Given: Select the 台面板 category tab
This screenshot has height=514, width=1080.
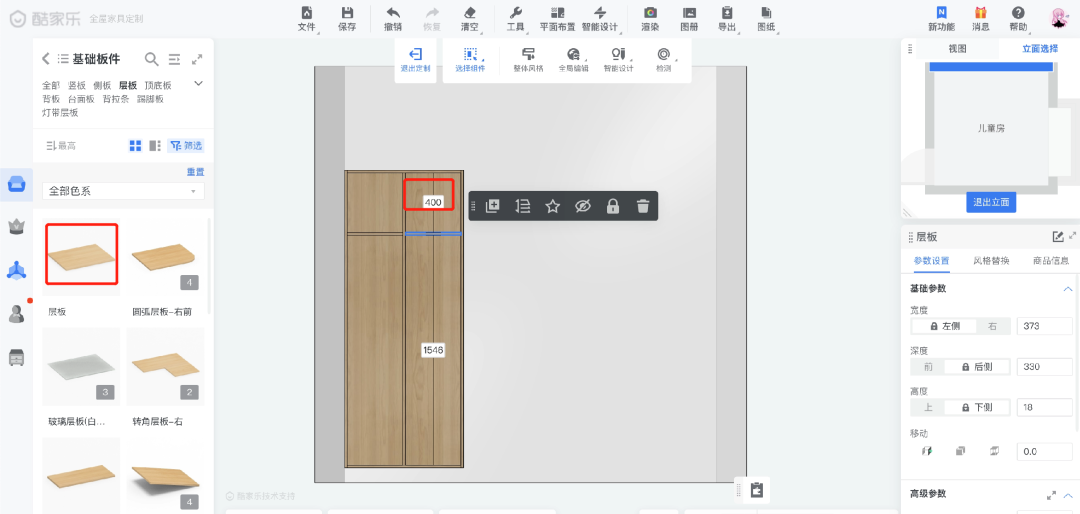Looking at the screenshot, I should click(81, 99).
